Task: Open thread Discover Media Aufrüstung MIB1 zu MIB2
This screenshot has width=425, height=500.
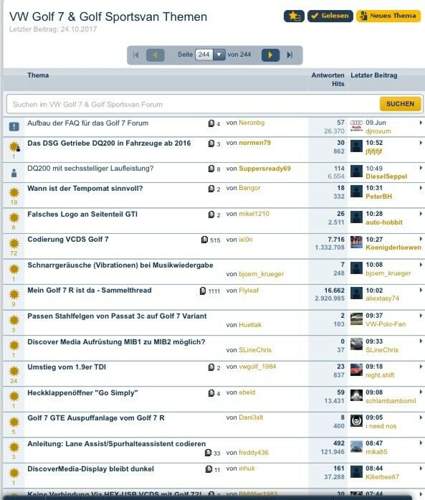Action: point(116,342)
